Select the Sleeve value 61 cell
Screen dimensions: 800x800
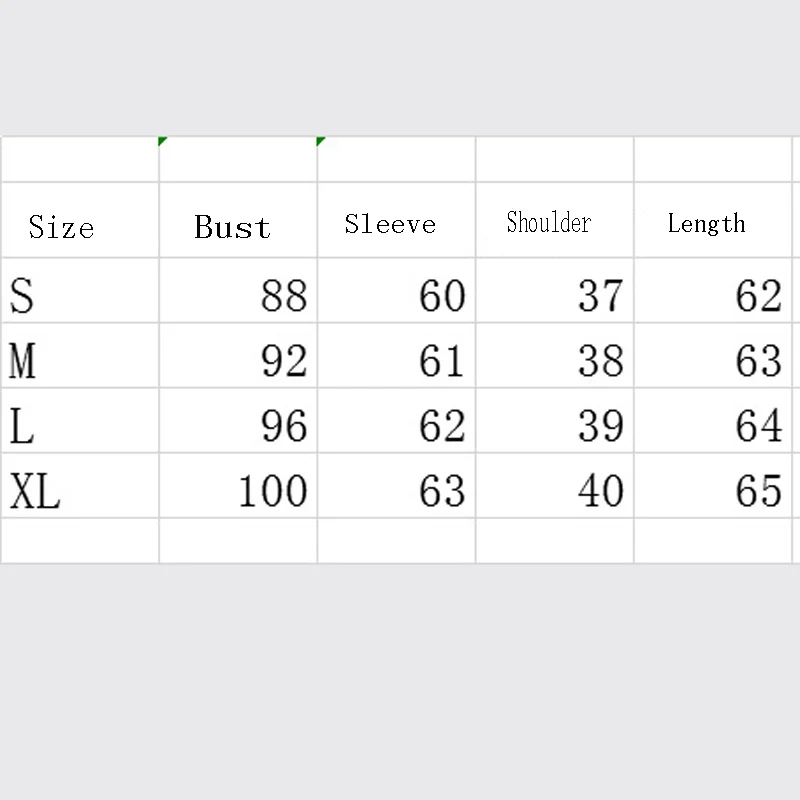(x=396, y=356)
